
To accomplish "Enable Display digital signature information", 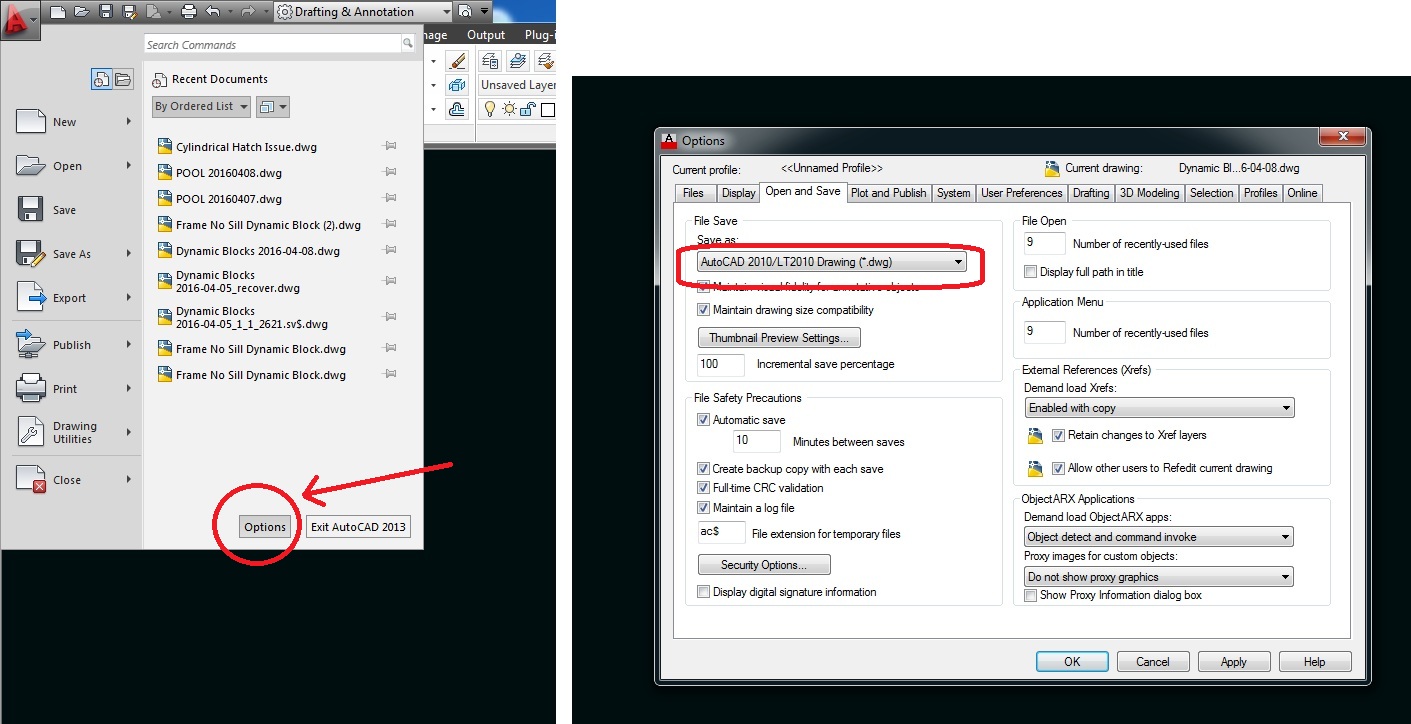I will (x=703, y=592).
